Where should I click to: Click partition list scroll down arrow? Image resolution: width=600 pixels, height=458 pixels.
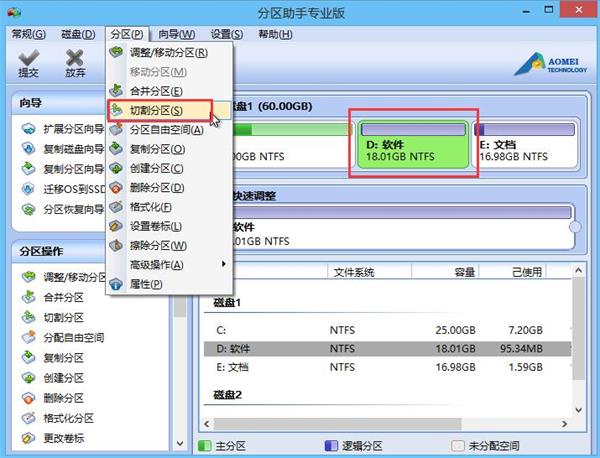[x=579, y=410]
